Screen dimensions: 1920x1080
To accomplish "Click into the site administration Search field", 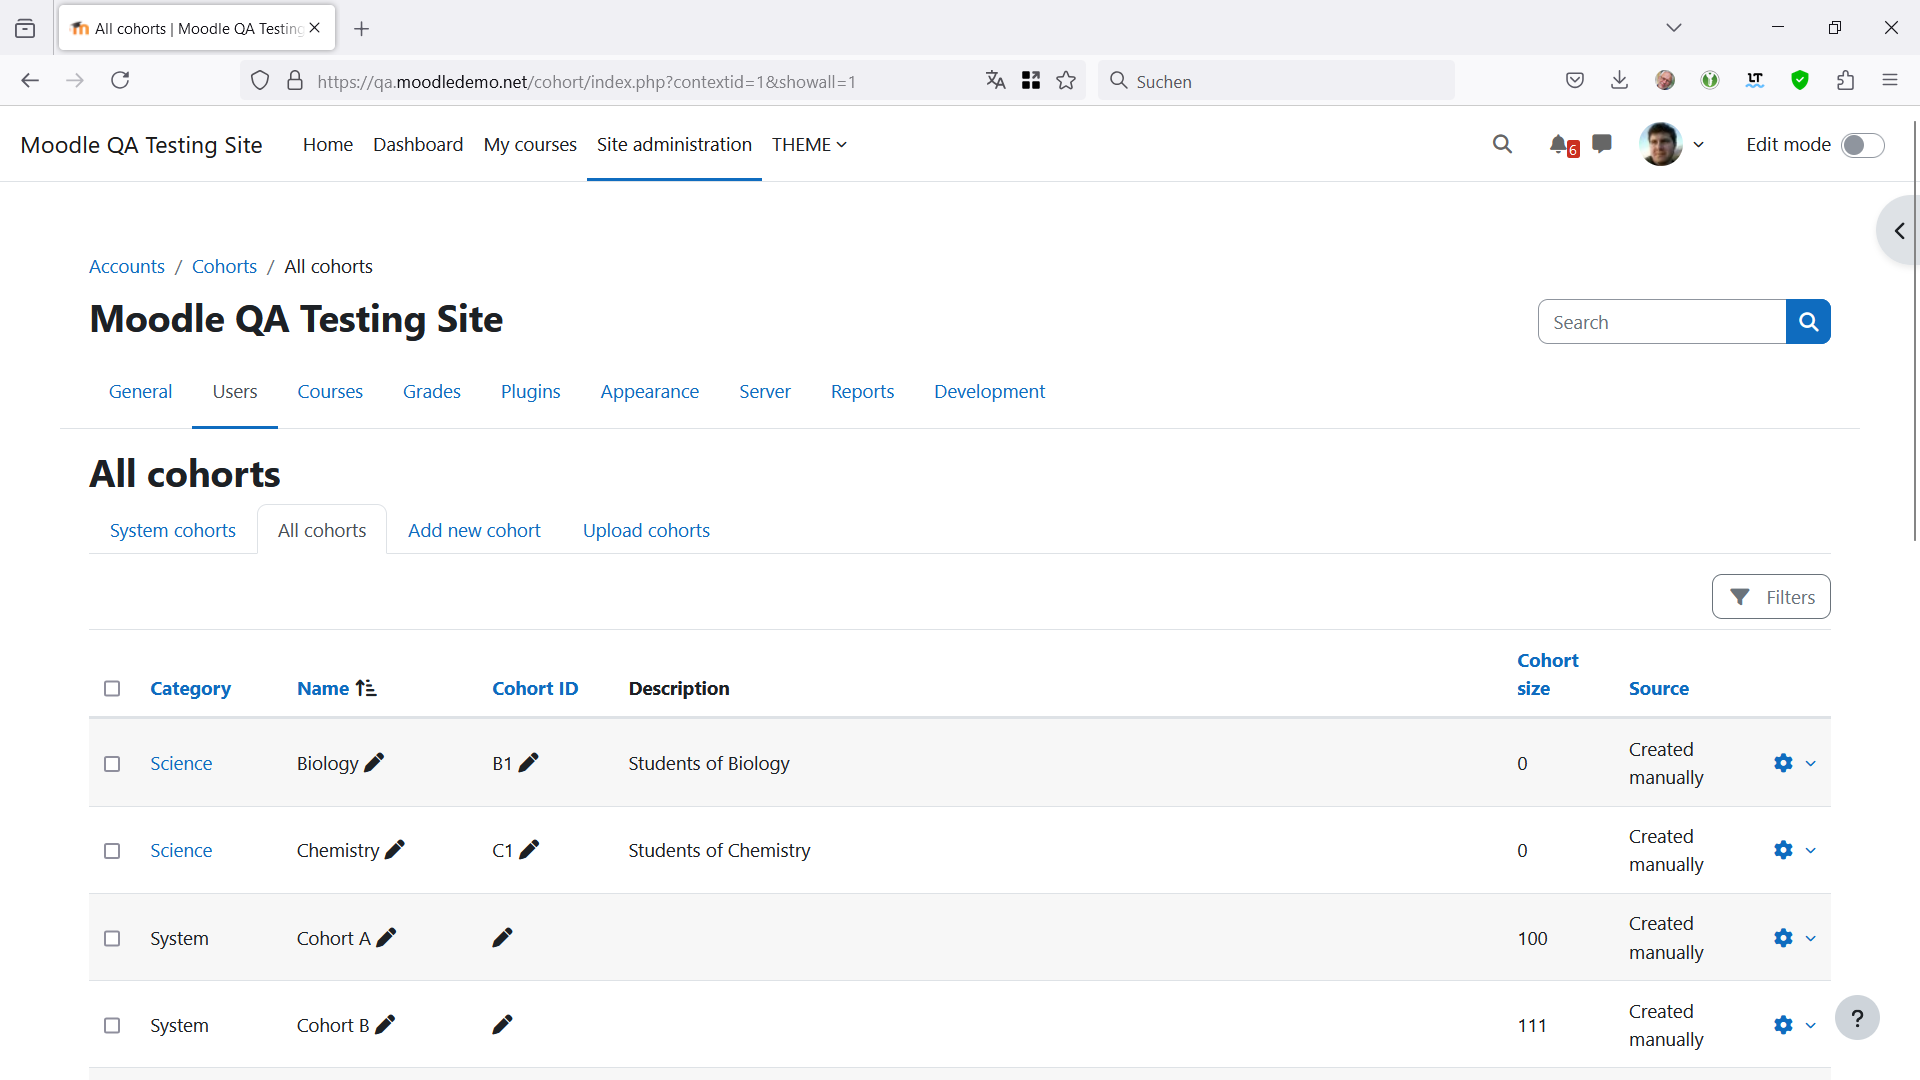I will click(1662, 322).
